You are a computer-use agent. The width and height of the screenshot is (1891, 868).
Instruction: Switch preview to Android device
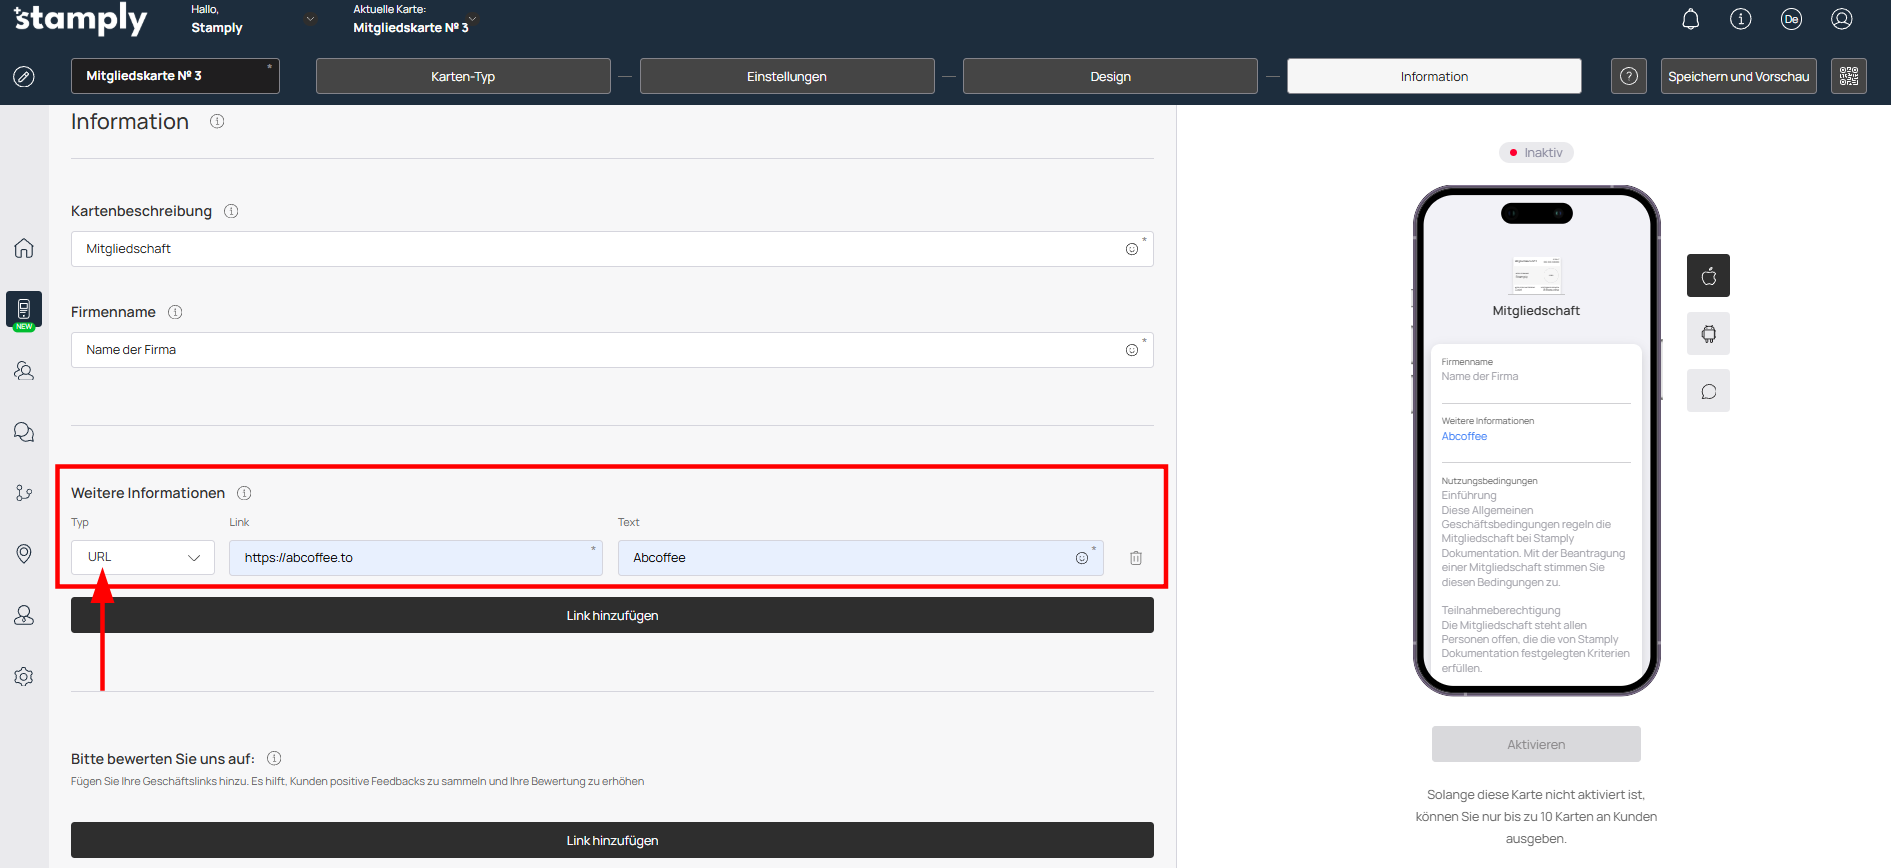(x=1708, y=334)
